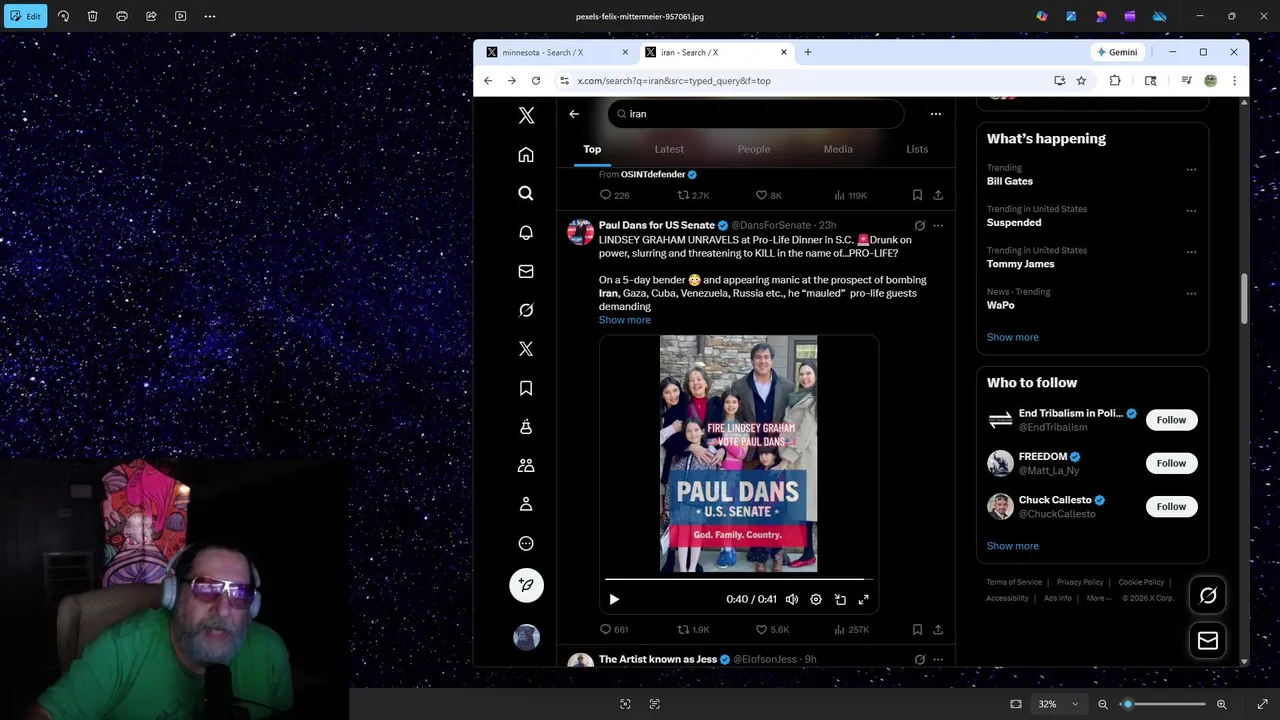Click the OneDrive icon in Photos title bar

(1159, 16)
